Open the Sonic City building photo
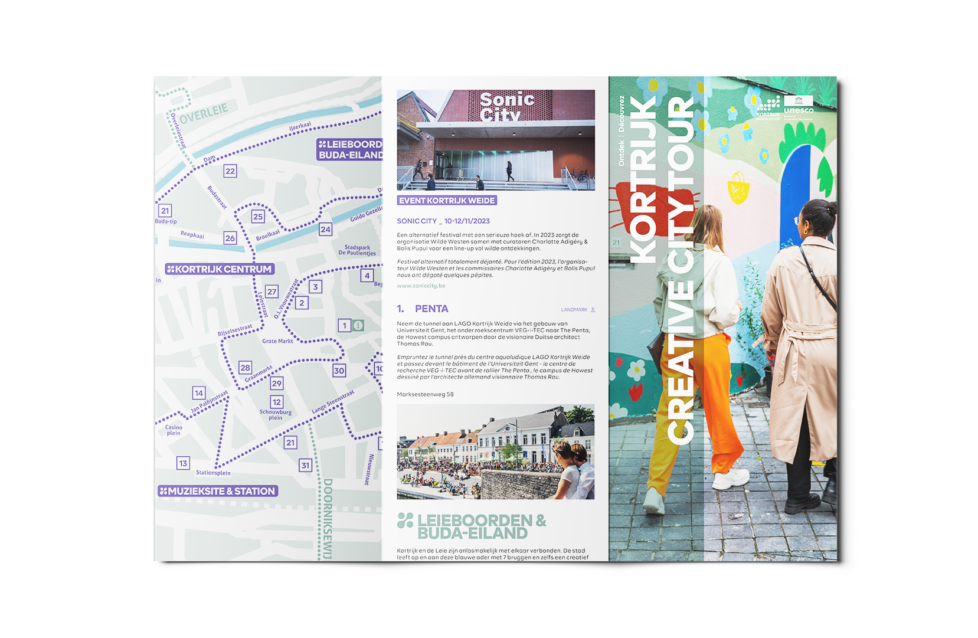The image size is (978, 638). (x=496, y=140)
